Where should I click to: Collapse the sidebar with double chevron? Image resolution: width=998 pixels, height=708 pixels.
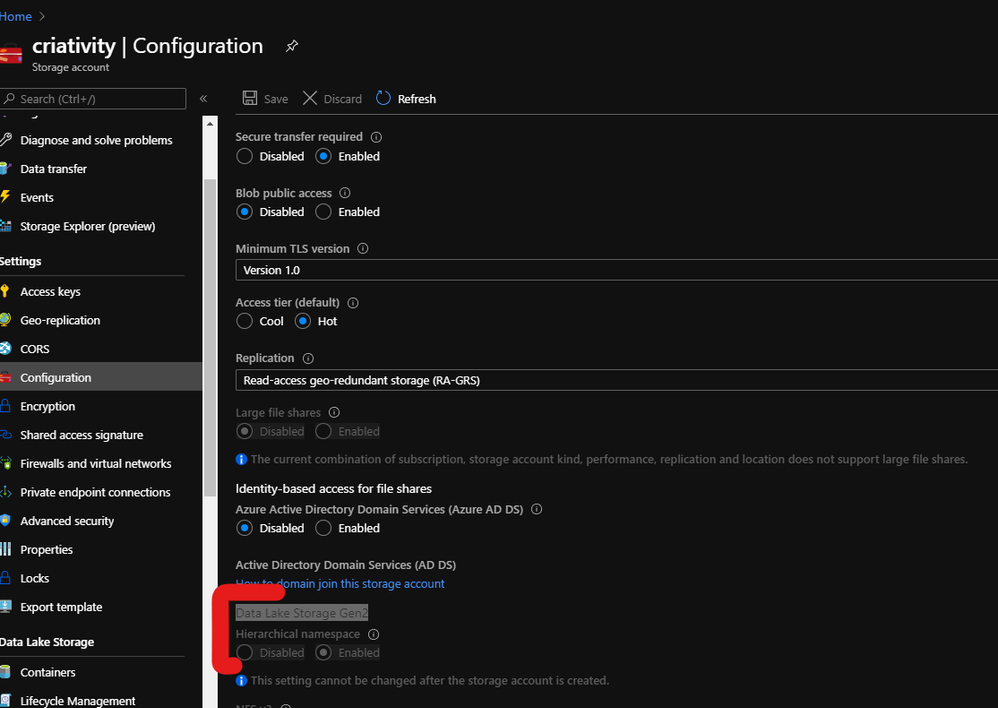click(204, 99)
